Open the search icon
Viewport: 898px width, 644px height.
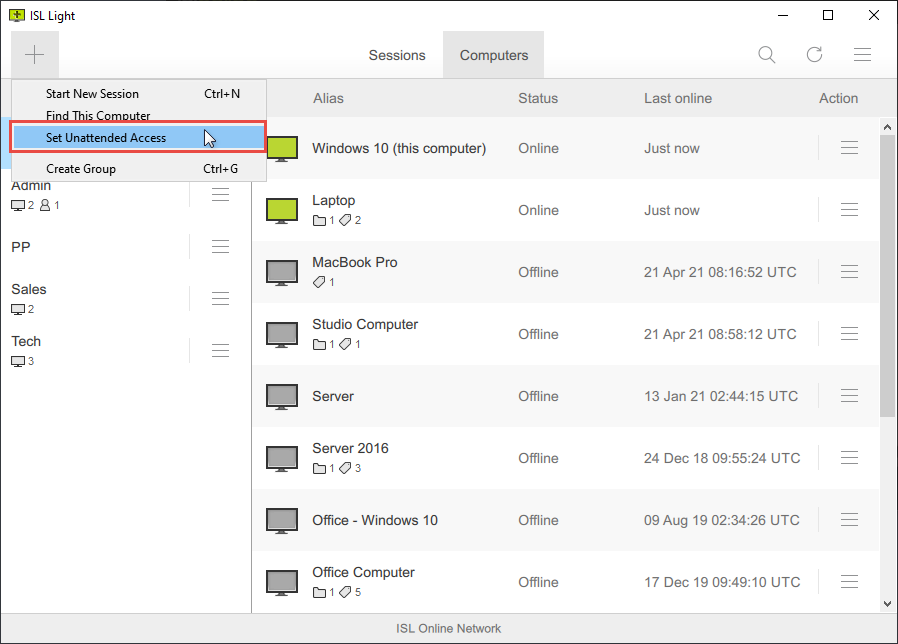pos(767,54)
